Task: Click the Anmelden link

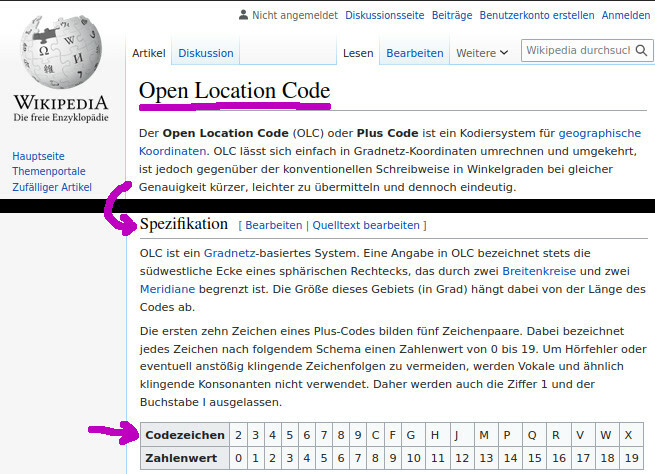Action: click(626, 15)
